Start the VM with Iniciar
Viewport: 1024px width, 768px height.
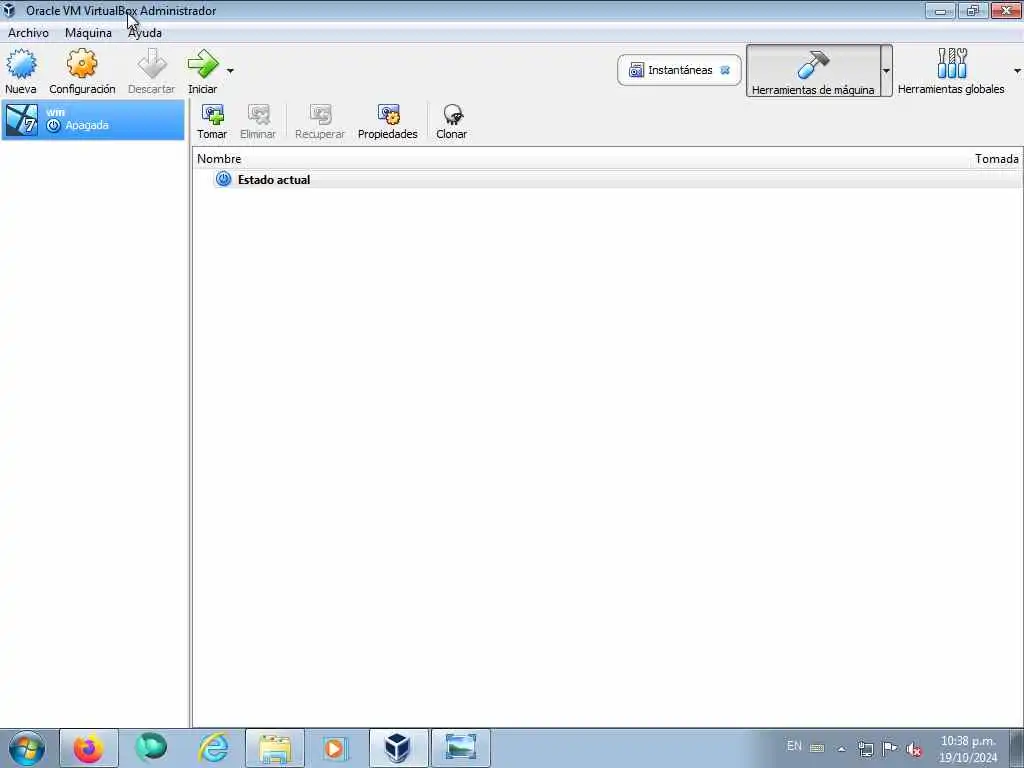[x=202, y=71]
